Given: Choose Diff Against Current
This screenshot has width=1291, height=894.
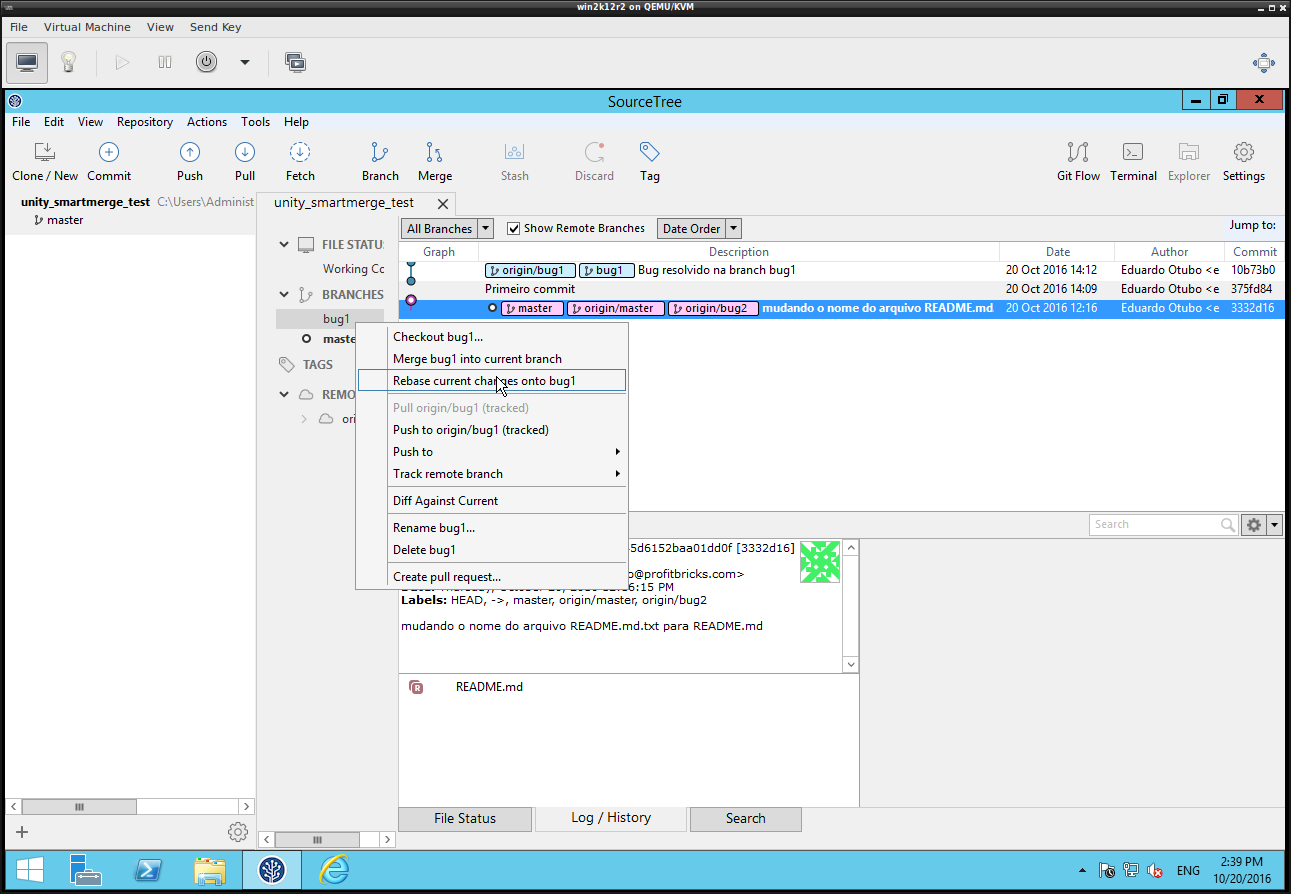Looking at the screenshot, I should (x=492, y=501).
